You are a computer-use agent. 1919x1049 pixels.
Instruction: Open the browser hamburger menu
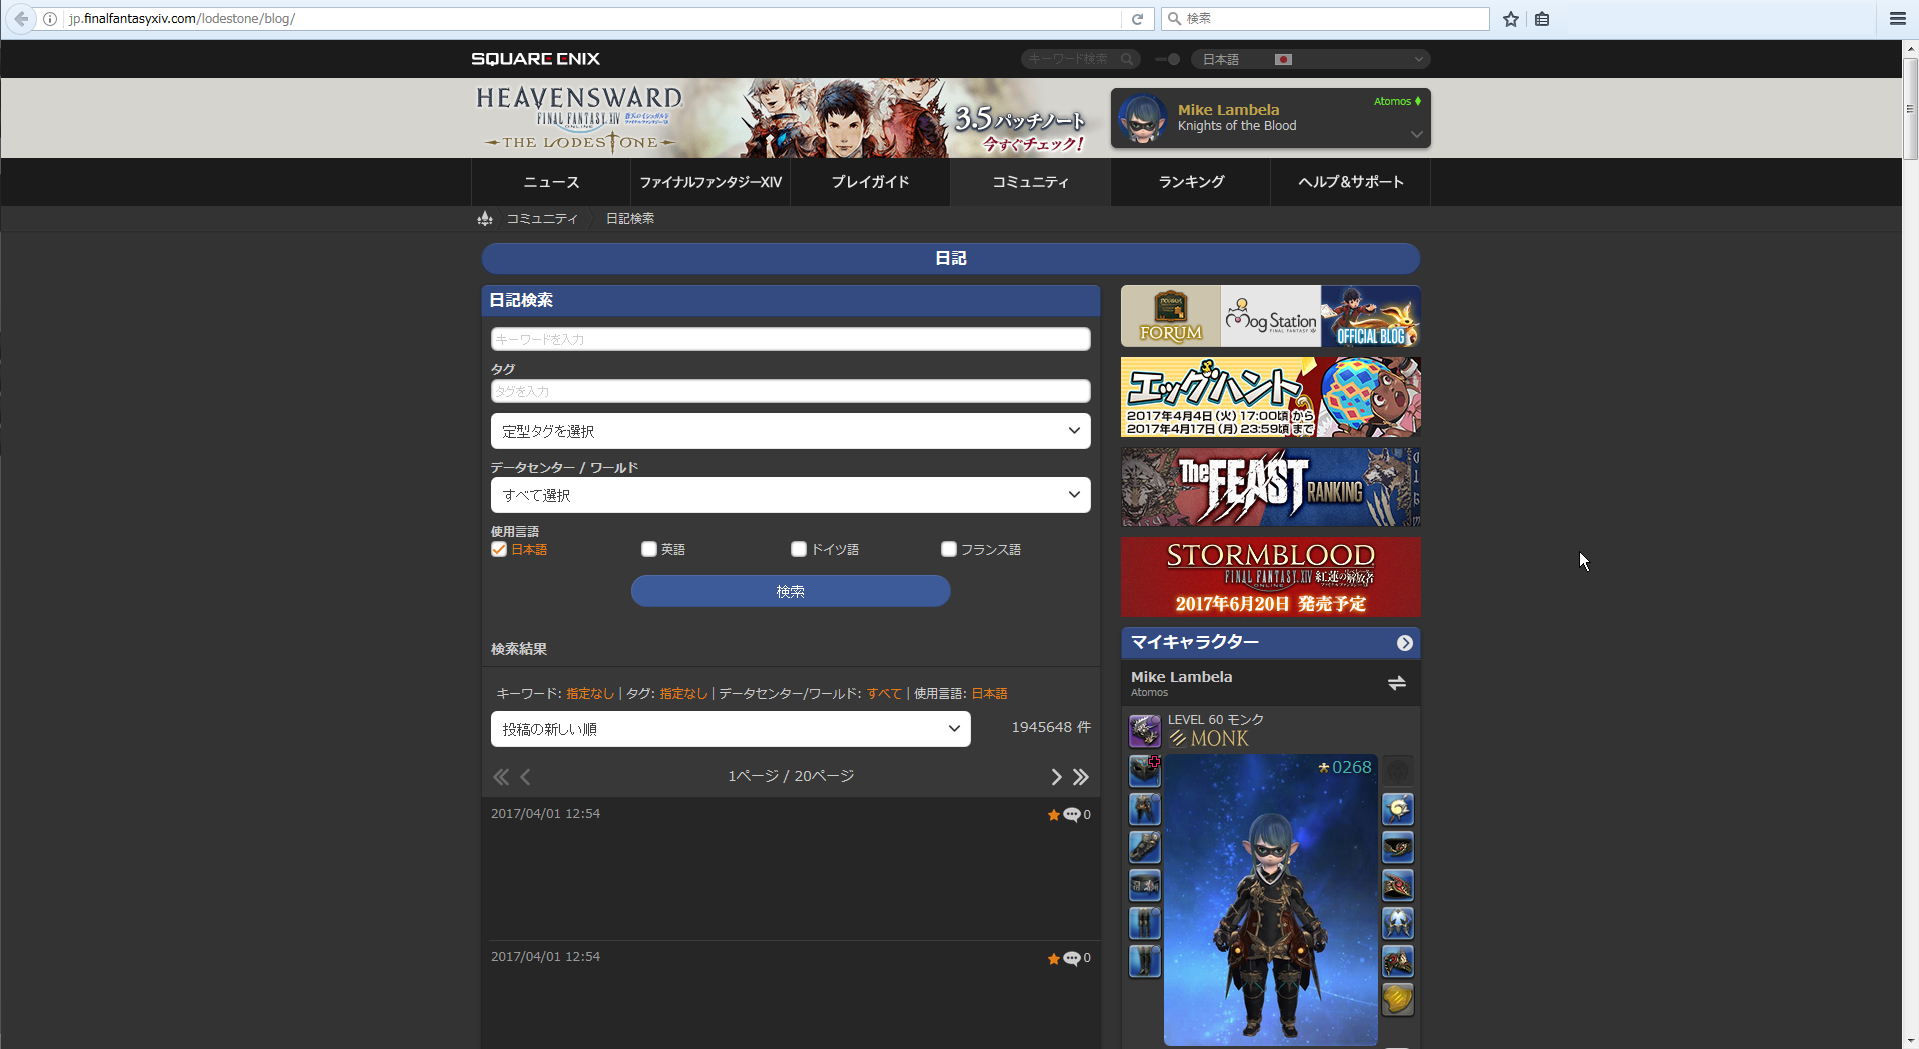point(1897,19)
